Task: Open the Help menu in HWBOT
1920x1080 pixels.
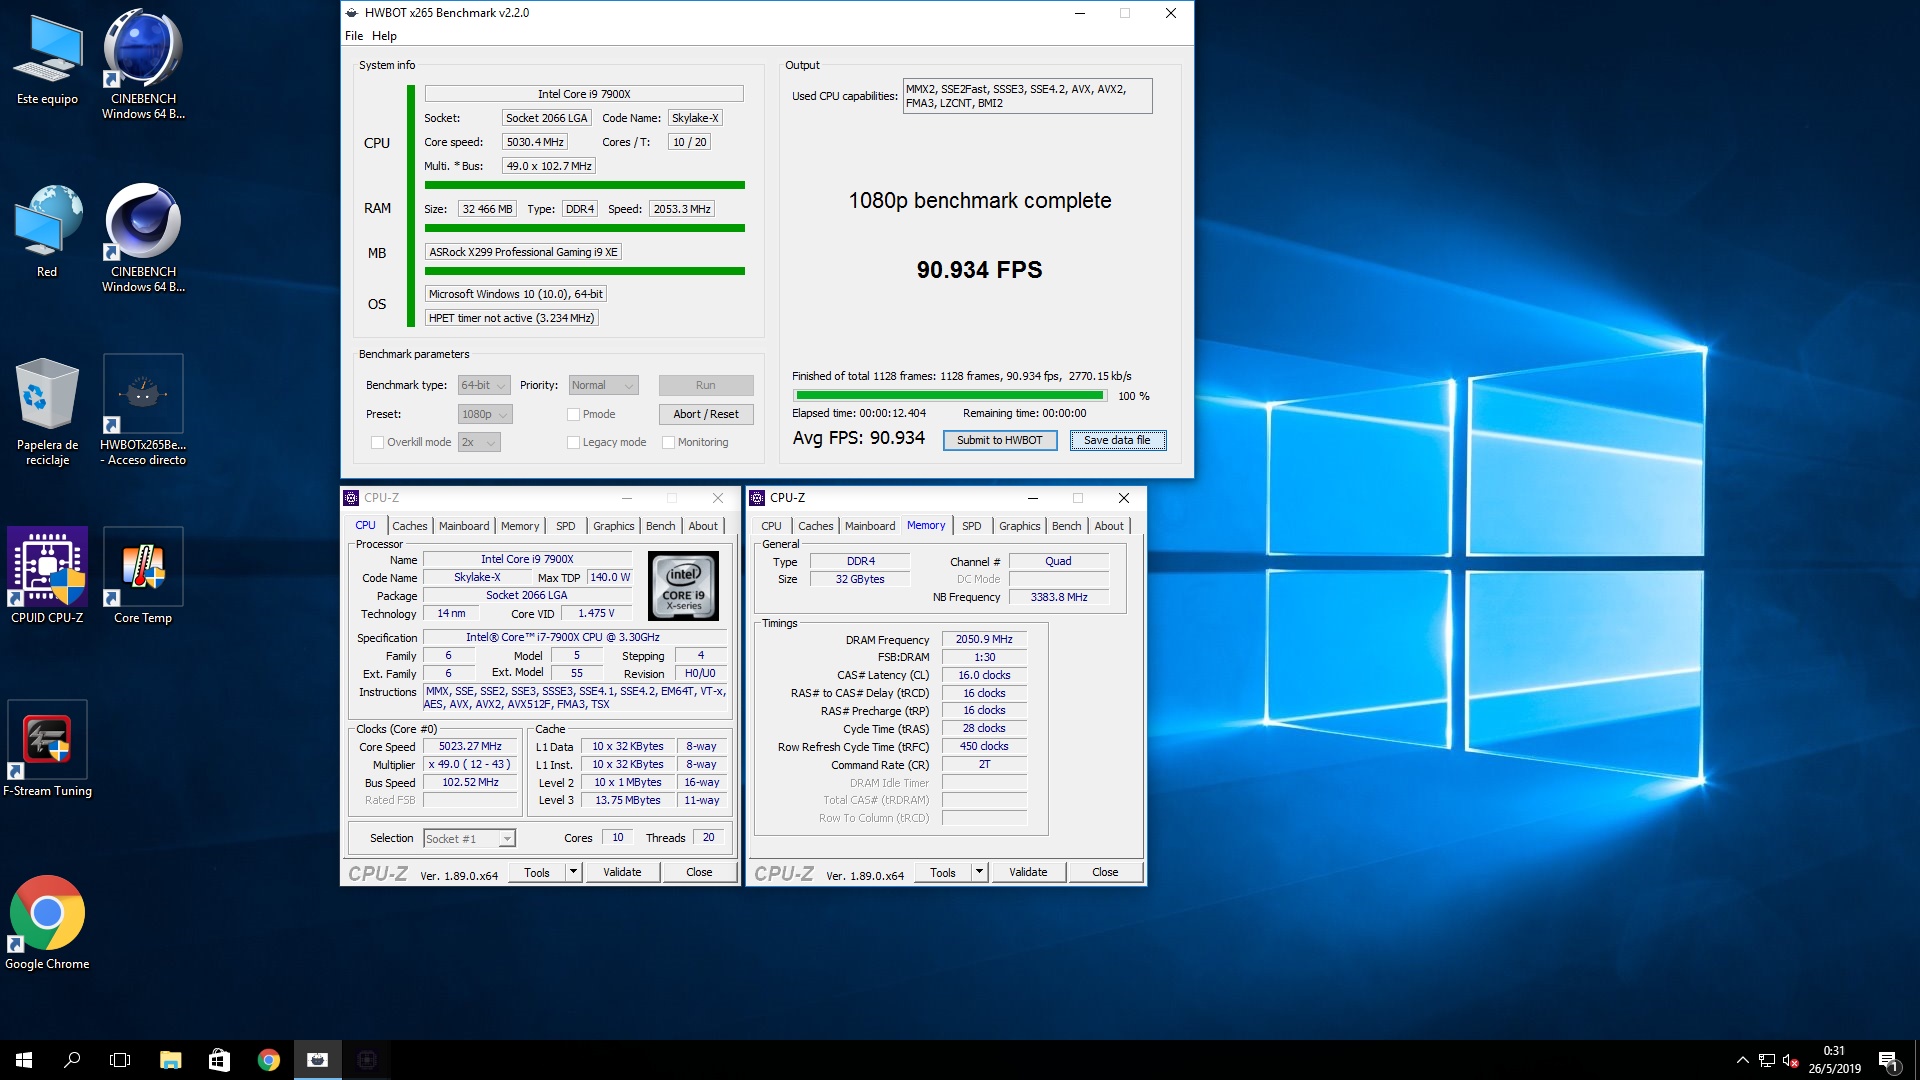Action: [x=384, y=36]
